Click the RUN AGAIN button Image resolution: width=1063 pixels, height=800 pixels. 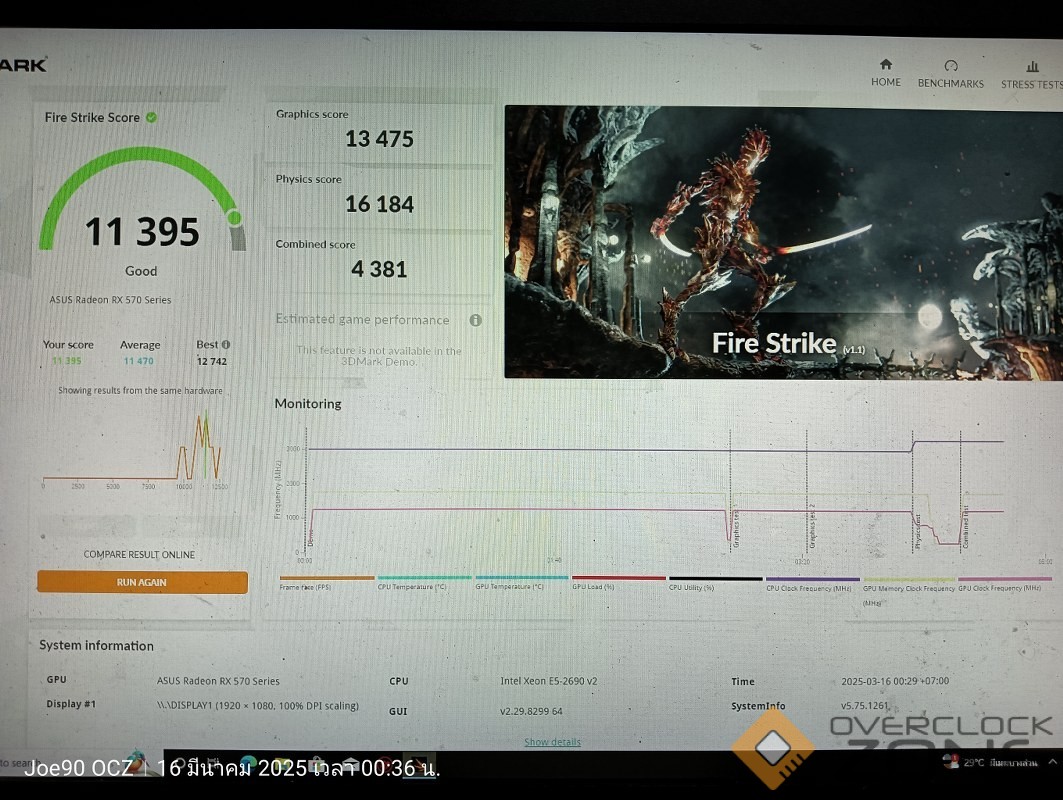(x=142, y=582)
